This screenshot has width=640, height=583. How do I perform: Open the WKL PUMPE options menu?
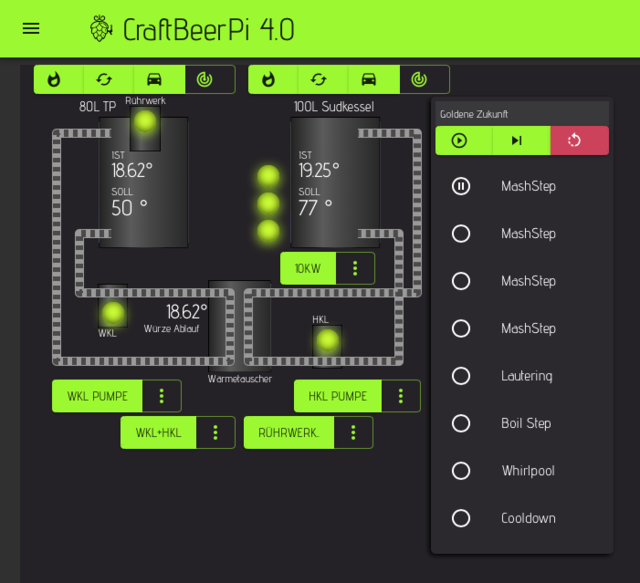click(162, 396)
